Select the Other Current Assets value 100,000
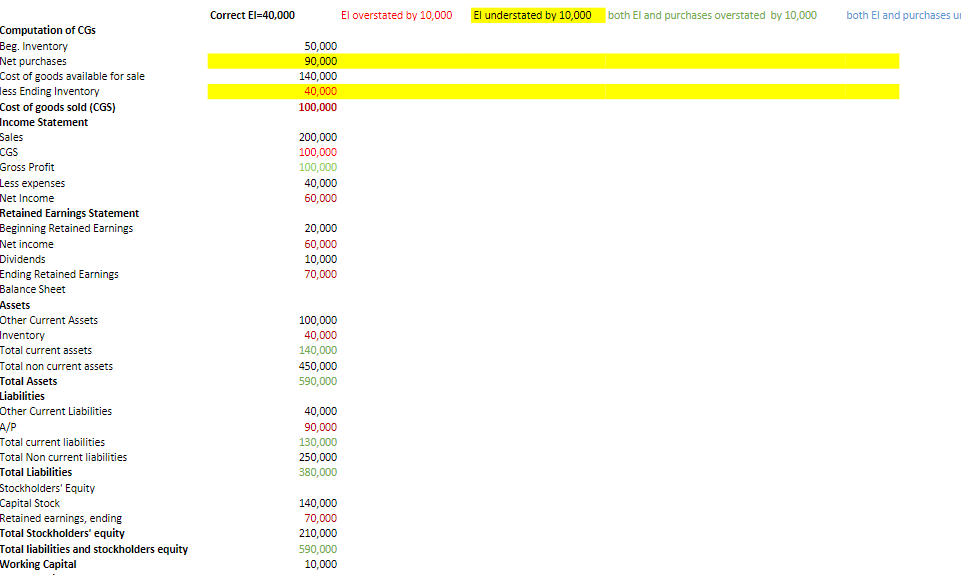This screenshot has width=964, height=575. click(318, 320)
